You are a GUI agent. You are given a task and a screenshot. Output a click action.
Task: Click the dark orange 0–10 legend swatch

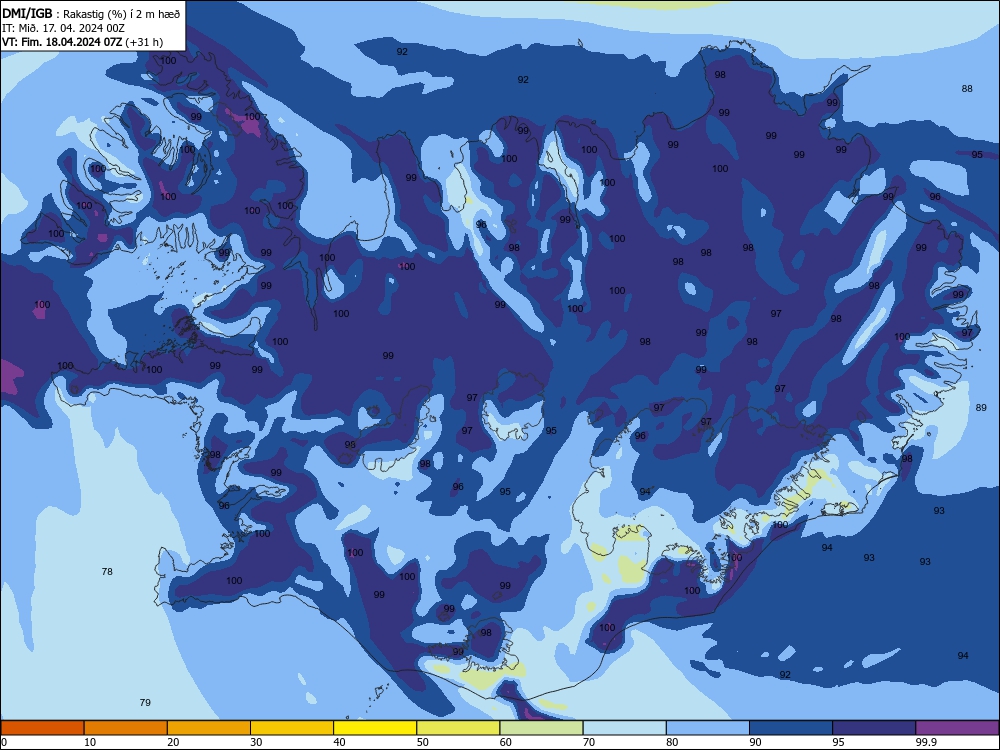[42, 728]
